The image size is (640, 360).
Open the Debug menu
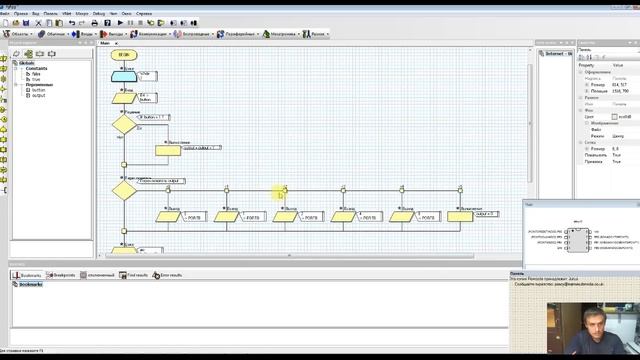click(99, 13)
